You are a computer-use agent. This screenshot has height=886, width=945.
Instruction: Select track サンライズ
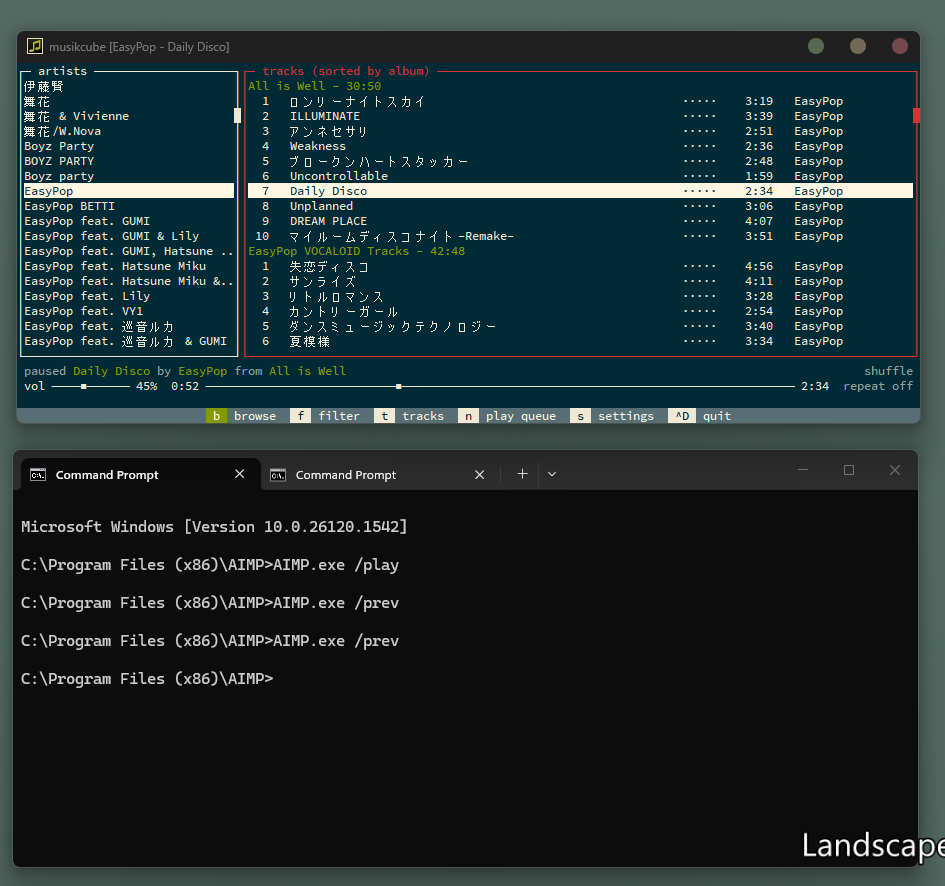point(580,281)
